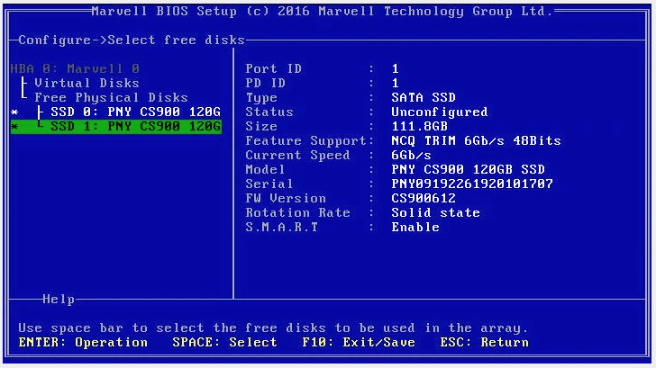Screen dimensions: 656x368
Task: Click the Port ID label
Action: tap(273, 69)
